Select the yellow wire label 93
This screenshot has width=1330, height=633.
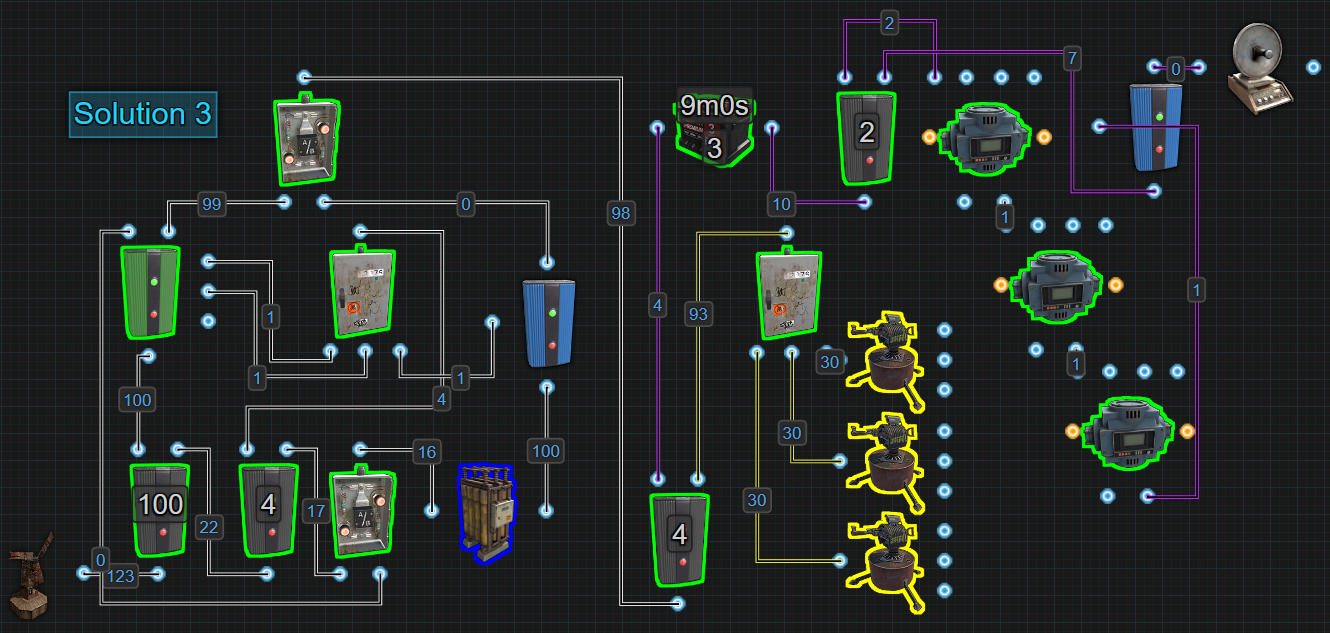tap(698, 313)
